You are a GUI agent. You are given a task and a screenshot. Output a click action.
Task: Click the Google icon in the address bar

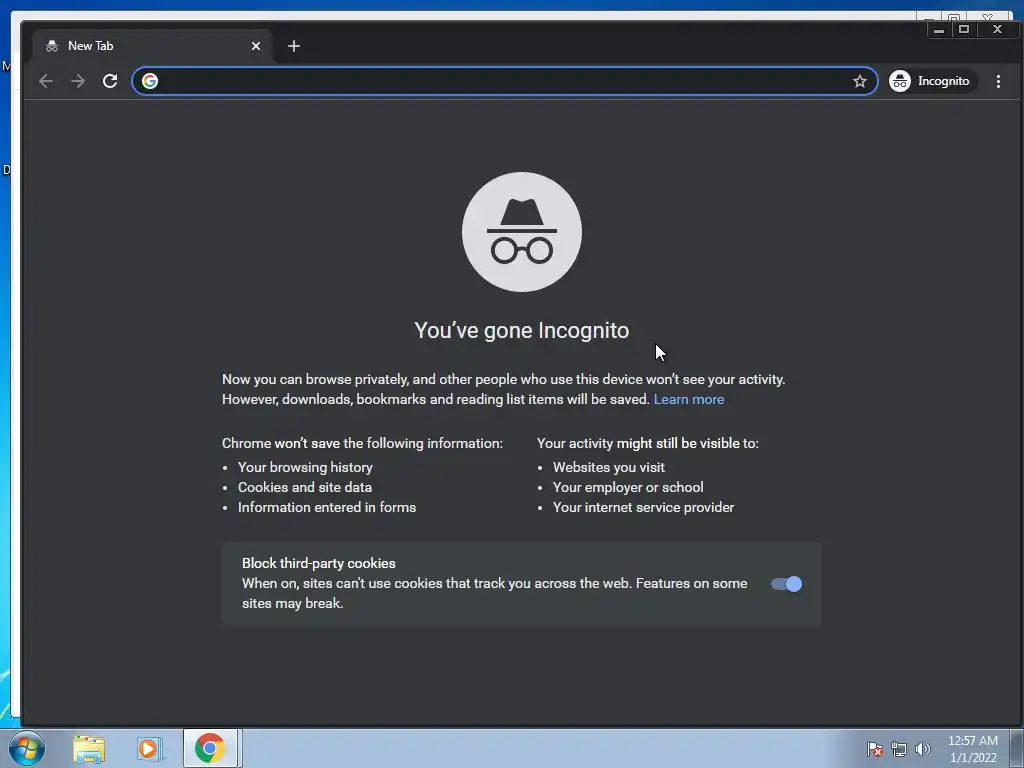pyautogui.click(x=150, y=81)
